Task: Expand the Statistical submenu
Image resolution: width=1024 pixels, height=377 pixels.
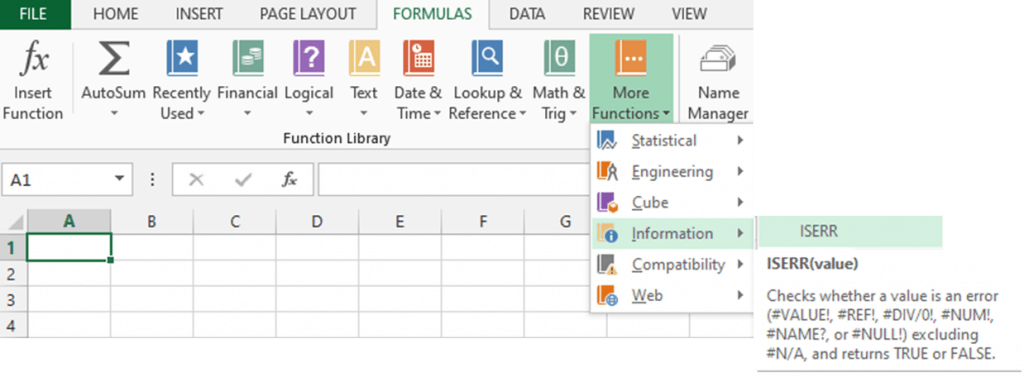Action: click(671, 140)
